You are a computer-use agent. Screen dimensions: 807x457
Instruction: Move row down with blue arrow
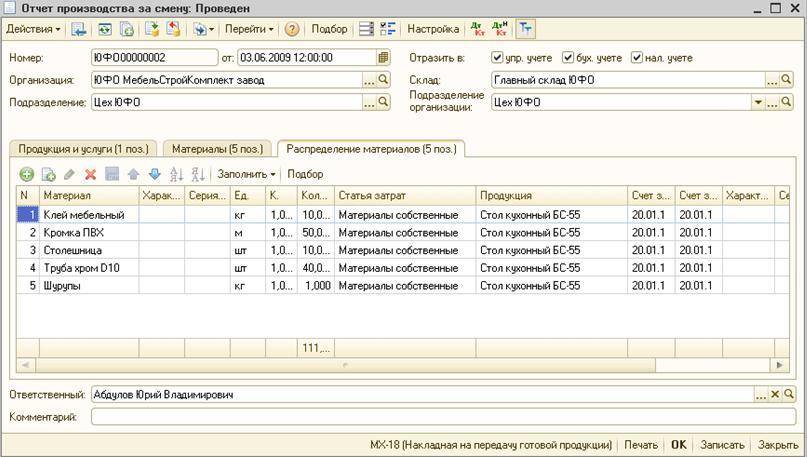[154, 174]
